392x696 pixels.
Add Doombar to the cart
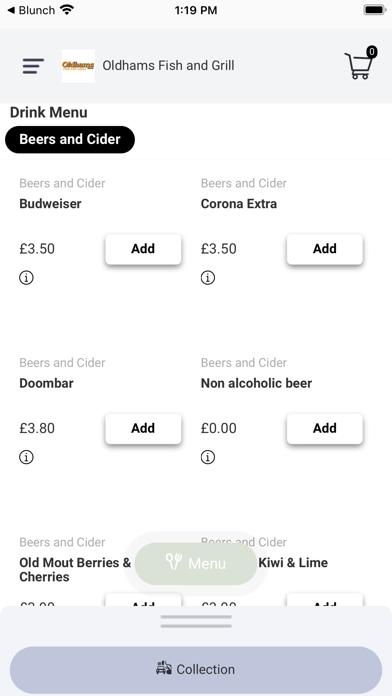point(143,428)
